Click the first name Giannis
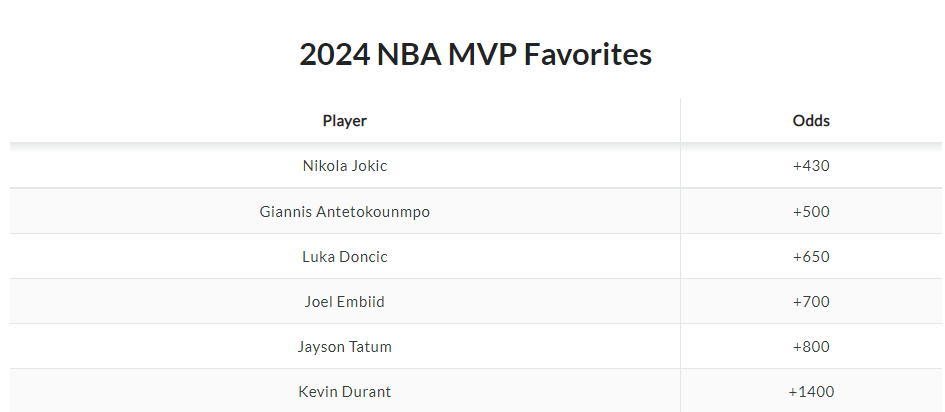This screenshot has height=412, width=945. tap(285, 212)
